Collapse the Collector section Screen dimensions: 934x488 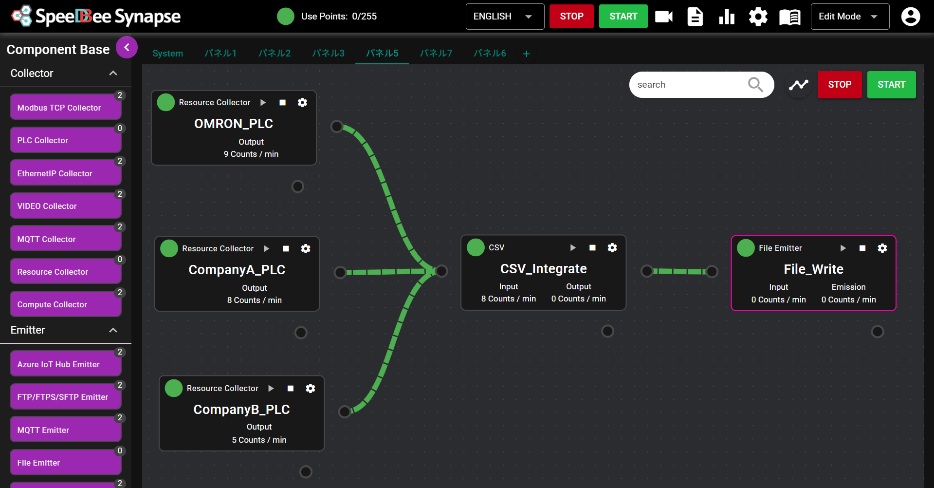(x=113, y=73)
